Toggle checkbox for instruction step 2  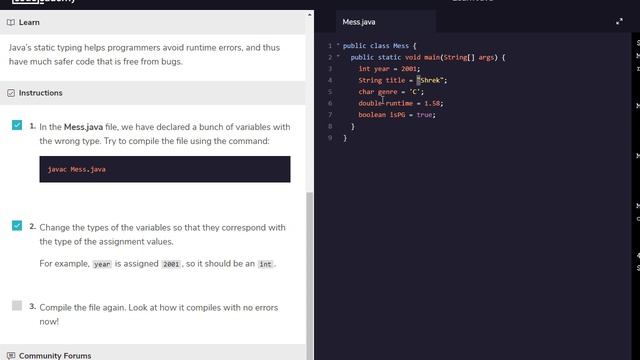tap(17, 225)
